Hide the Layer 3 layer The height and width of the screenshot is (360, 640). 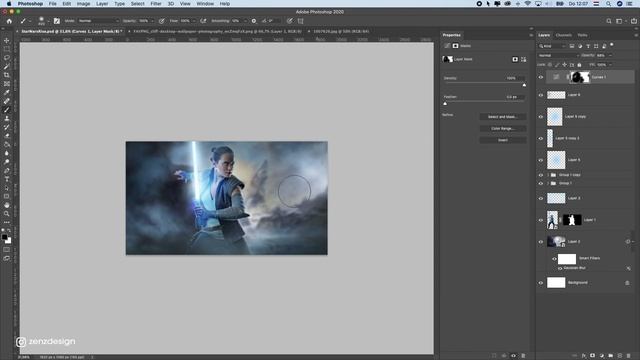click(541, 198)
